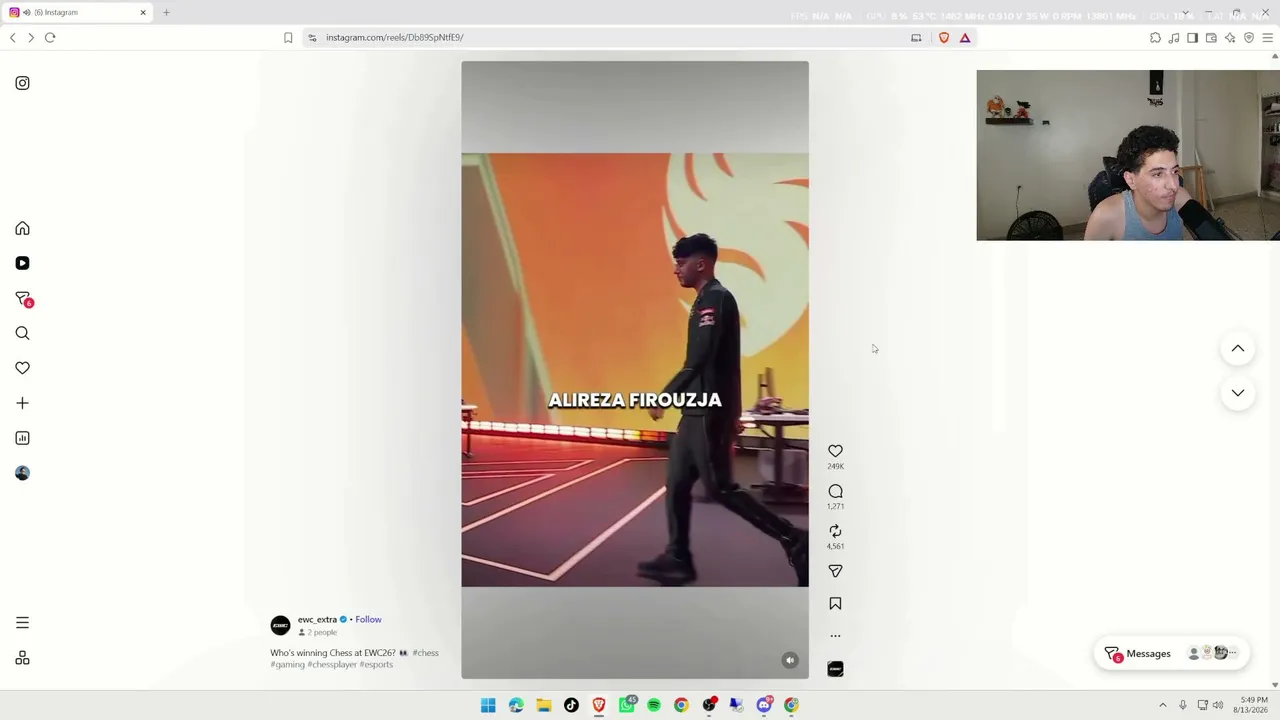Go back to the previous page
The height and width of the screenshot is (720, 1280).
12,37
